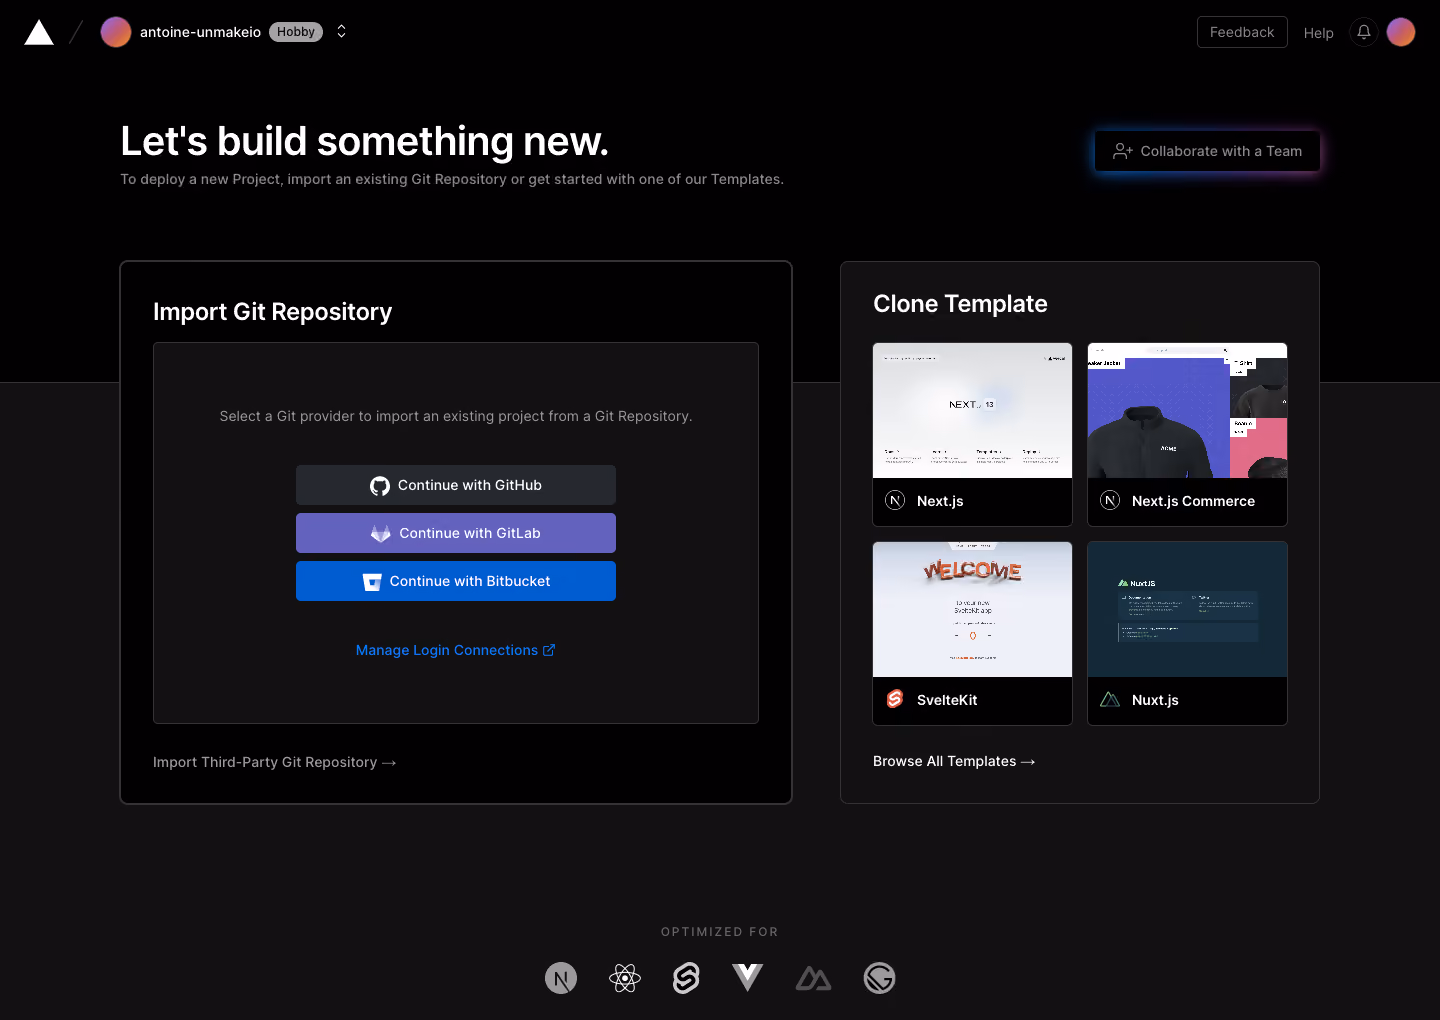
Task: Click the Svelte icon under Optimized For
Action: (x=686, y=978)
